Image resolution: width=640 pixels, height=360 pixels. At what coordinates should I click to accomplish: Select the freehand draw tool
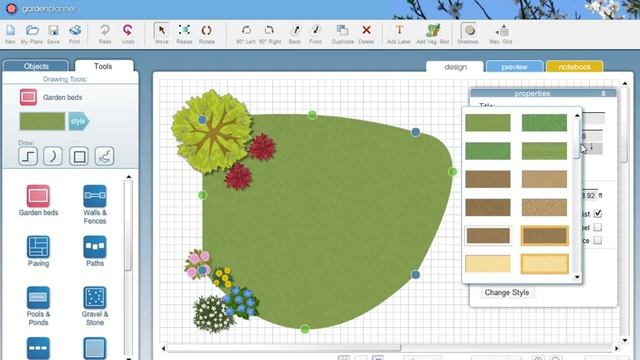(x=104, y=156)
